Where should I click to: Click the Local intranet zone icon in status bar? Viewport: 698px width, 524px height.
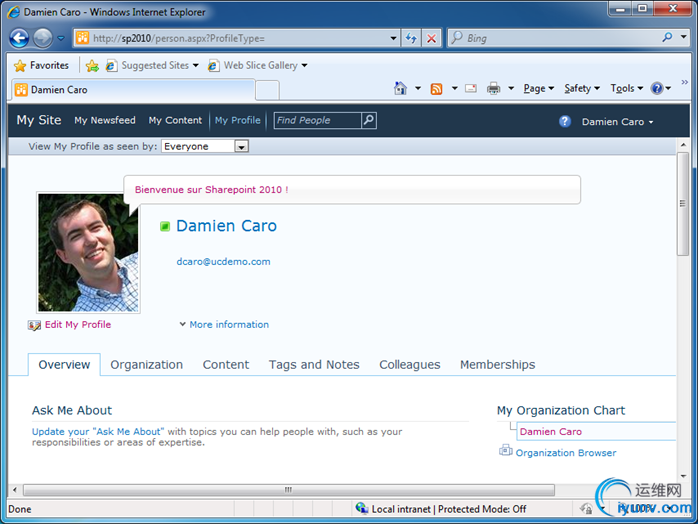(x=361, y=508)
